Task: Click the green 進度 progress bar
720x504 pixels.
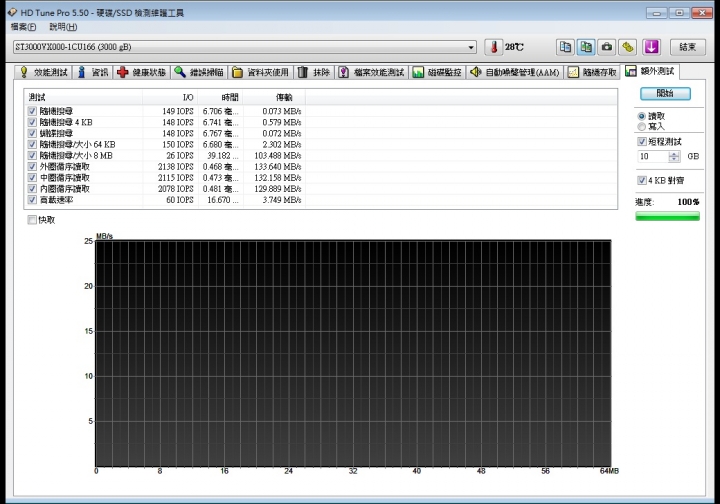Action: click(667, 216)
